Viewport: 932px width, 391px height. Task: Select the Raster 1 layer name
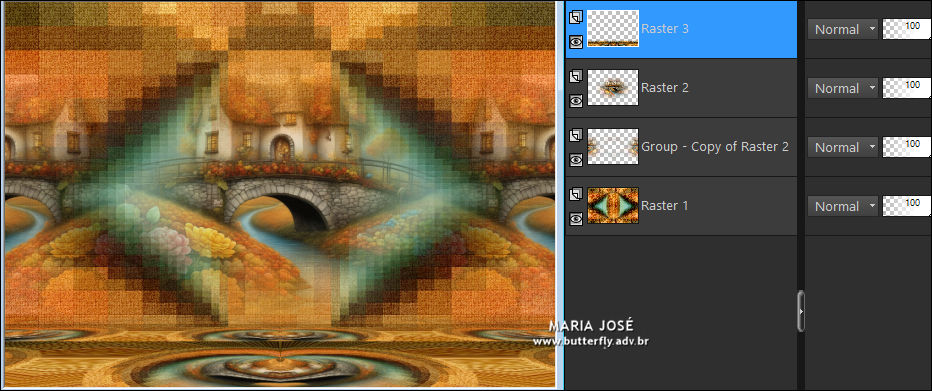tap(665, 206)
